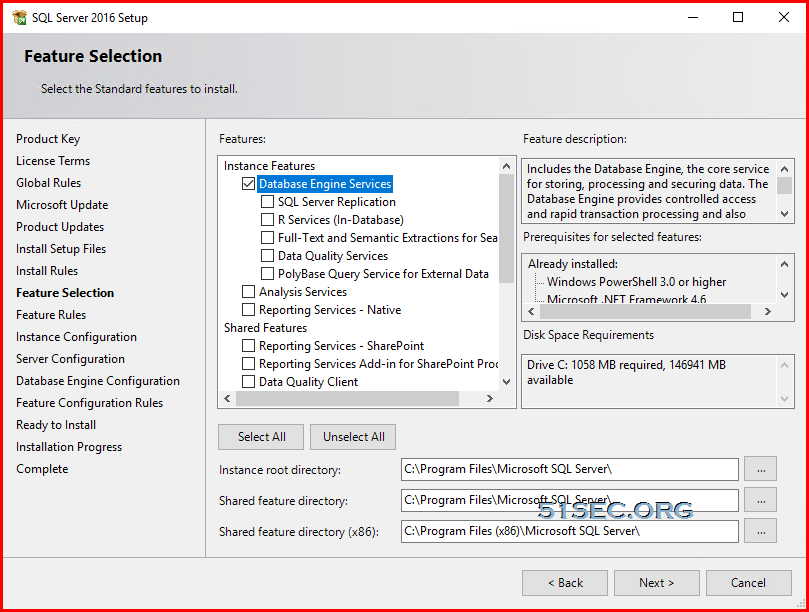Click Installation Progress step
The width and height of the screenshot is (809, 612).
pos(69,447)
